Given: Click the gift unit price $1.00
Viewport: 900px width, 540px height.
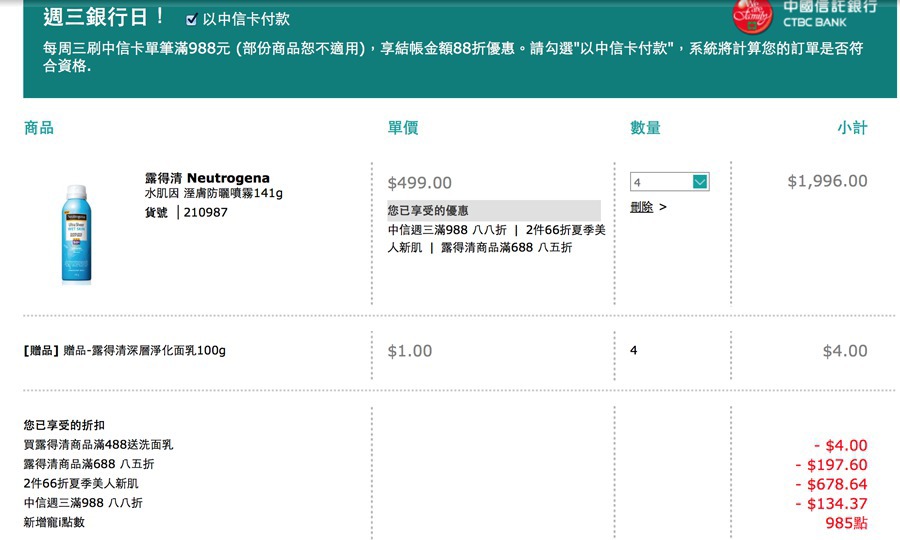Looking at the screenshot, I should tap(410, 351).
